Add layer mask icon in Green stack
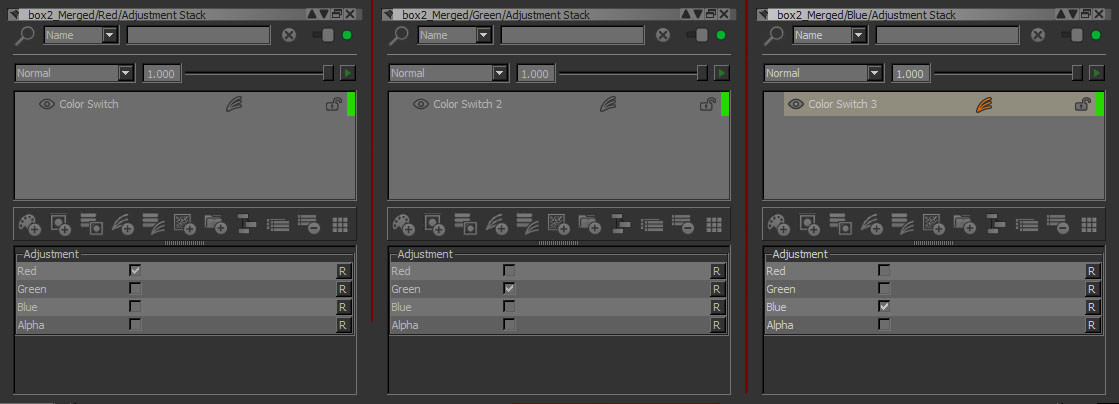Screen dimensions: 1119x404 point(434,225)
